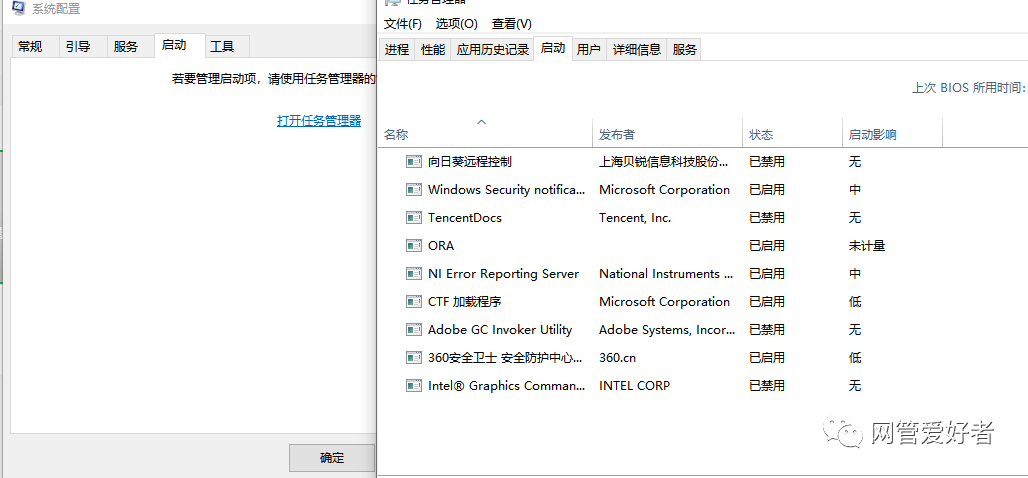Screen dimensions: 1028x478
Task: Click 已启用 status of CTF 加载程序 row
Action: (x=767, y=302)
